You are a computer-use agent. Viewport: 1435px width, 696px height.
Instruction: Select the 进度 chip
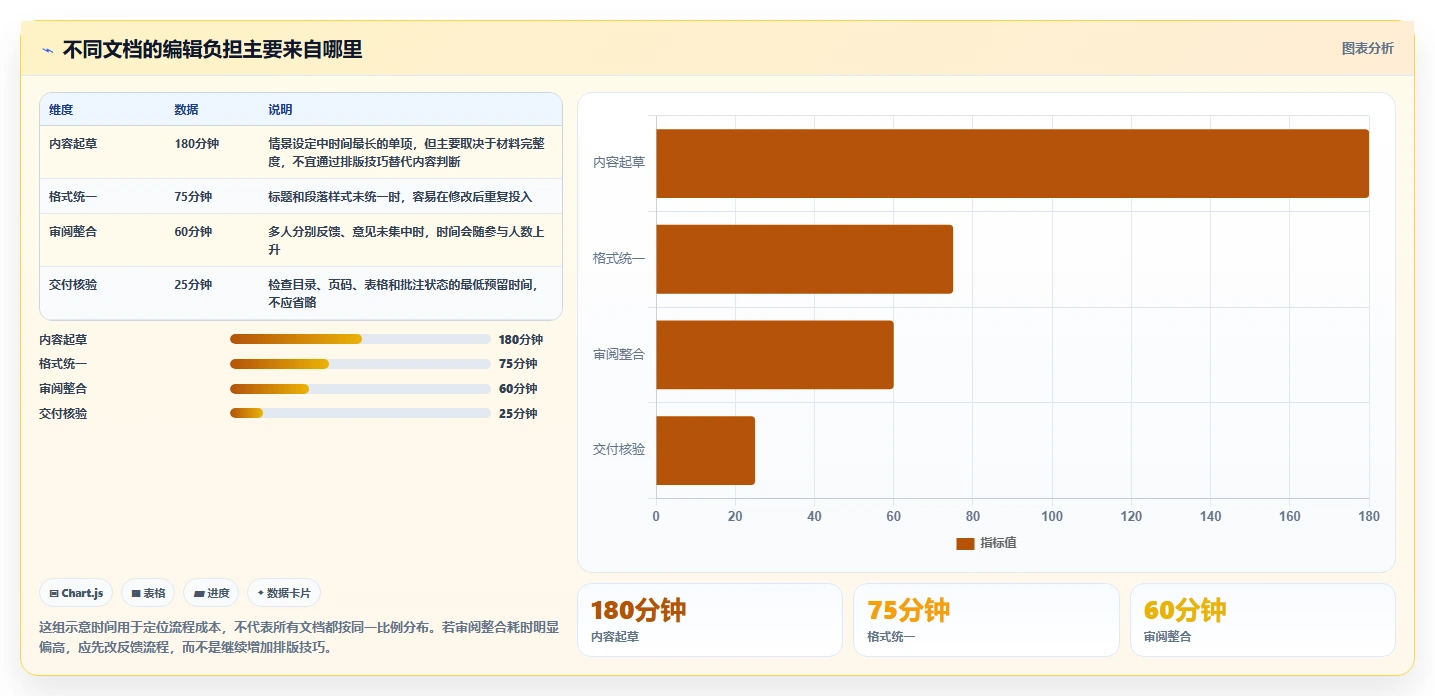coord(211,593)
